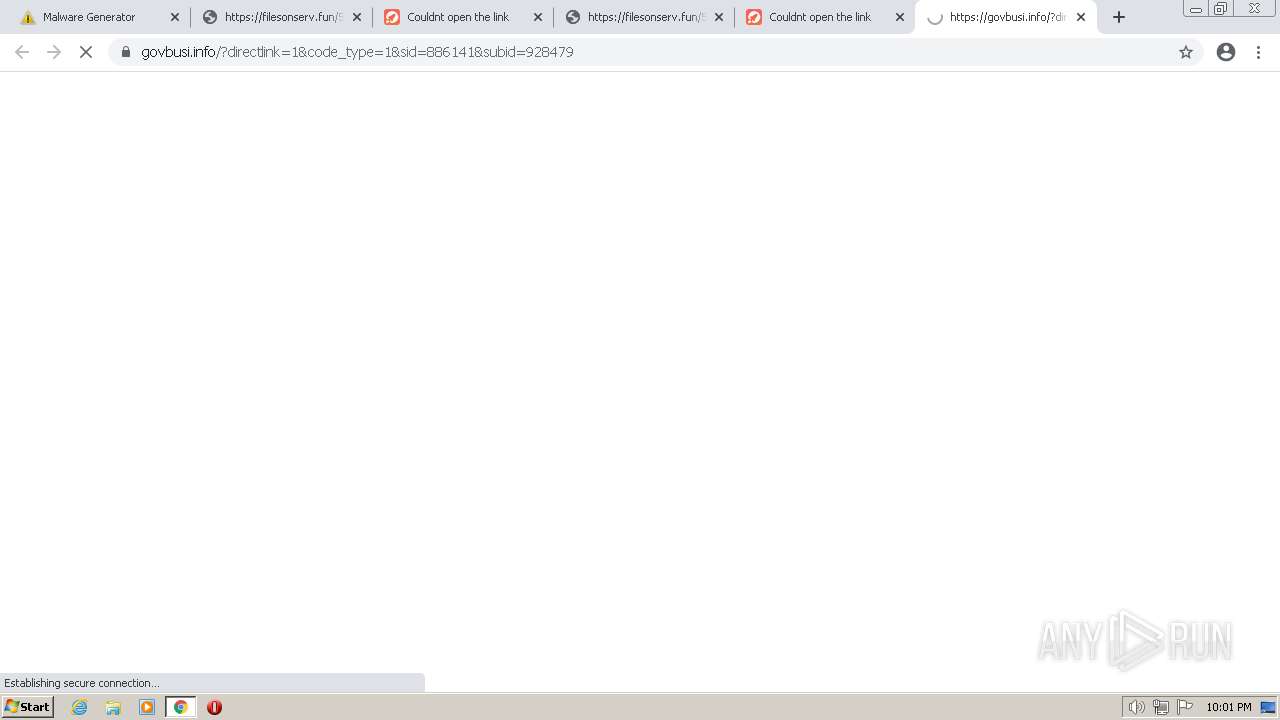Open the network tray icon
Image resolution: width=1280 pixels, height=720 pixels.
pos(1161,707)
